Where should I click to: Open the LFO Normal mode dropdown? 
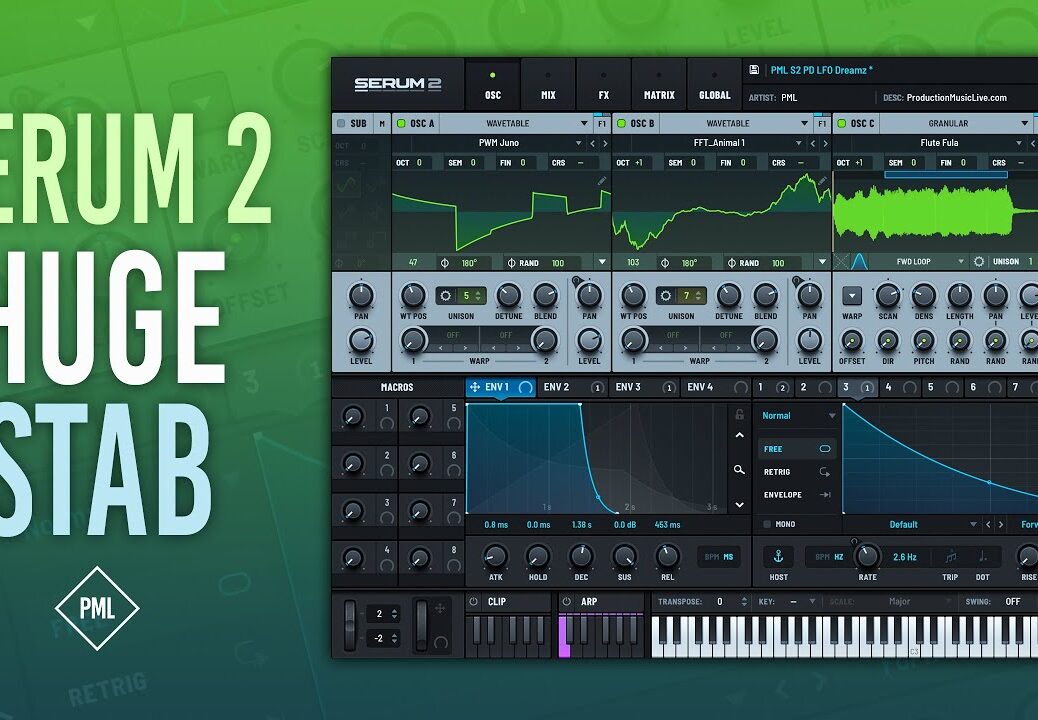(798, 416)
